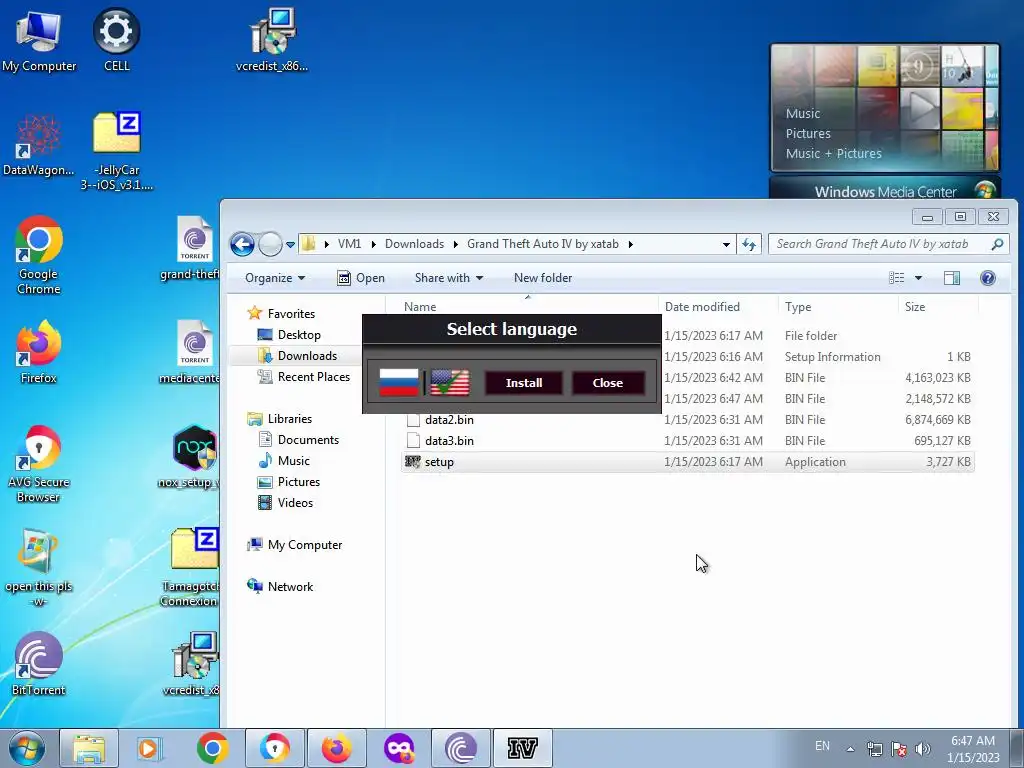Open 'open this pls -w-' desktop icon

point(39,568)
